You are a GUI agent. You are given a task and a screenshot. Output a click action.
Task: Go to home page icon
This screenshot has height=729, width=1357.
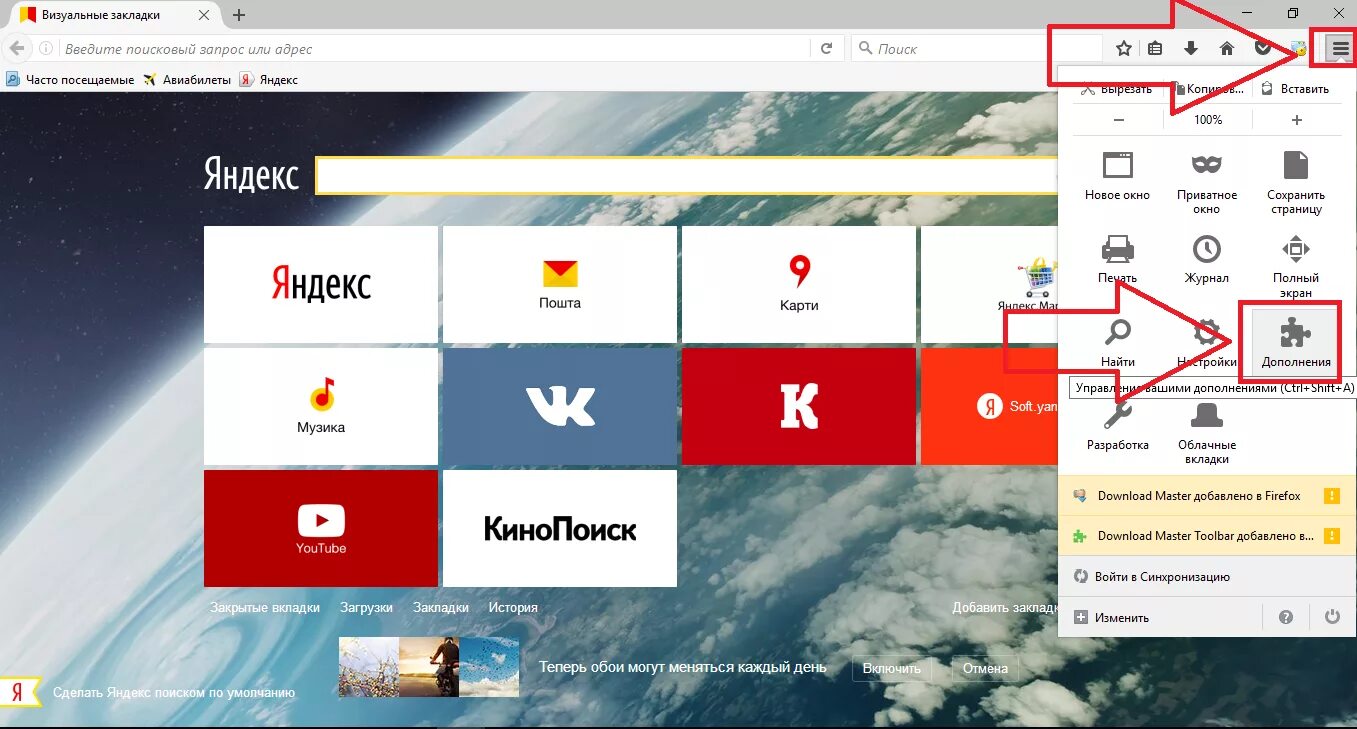click(x=1227, y=48)
